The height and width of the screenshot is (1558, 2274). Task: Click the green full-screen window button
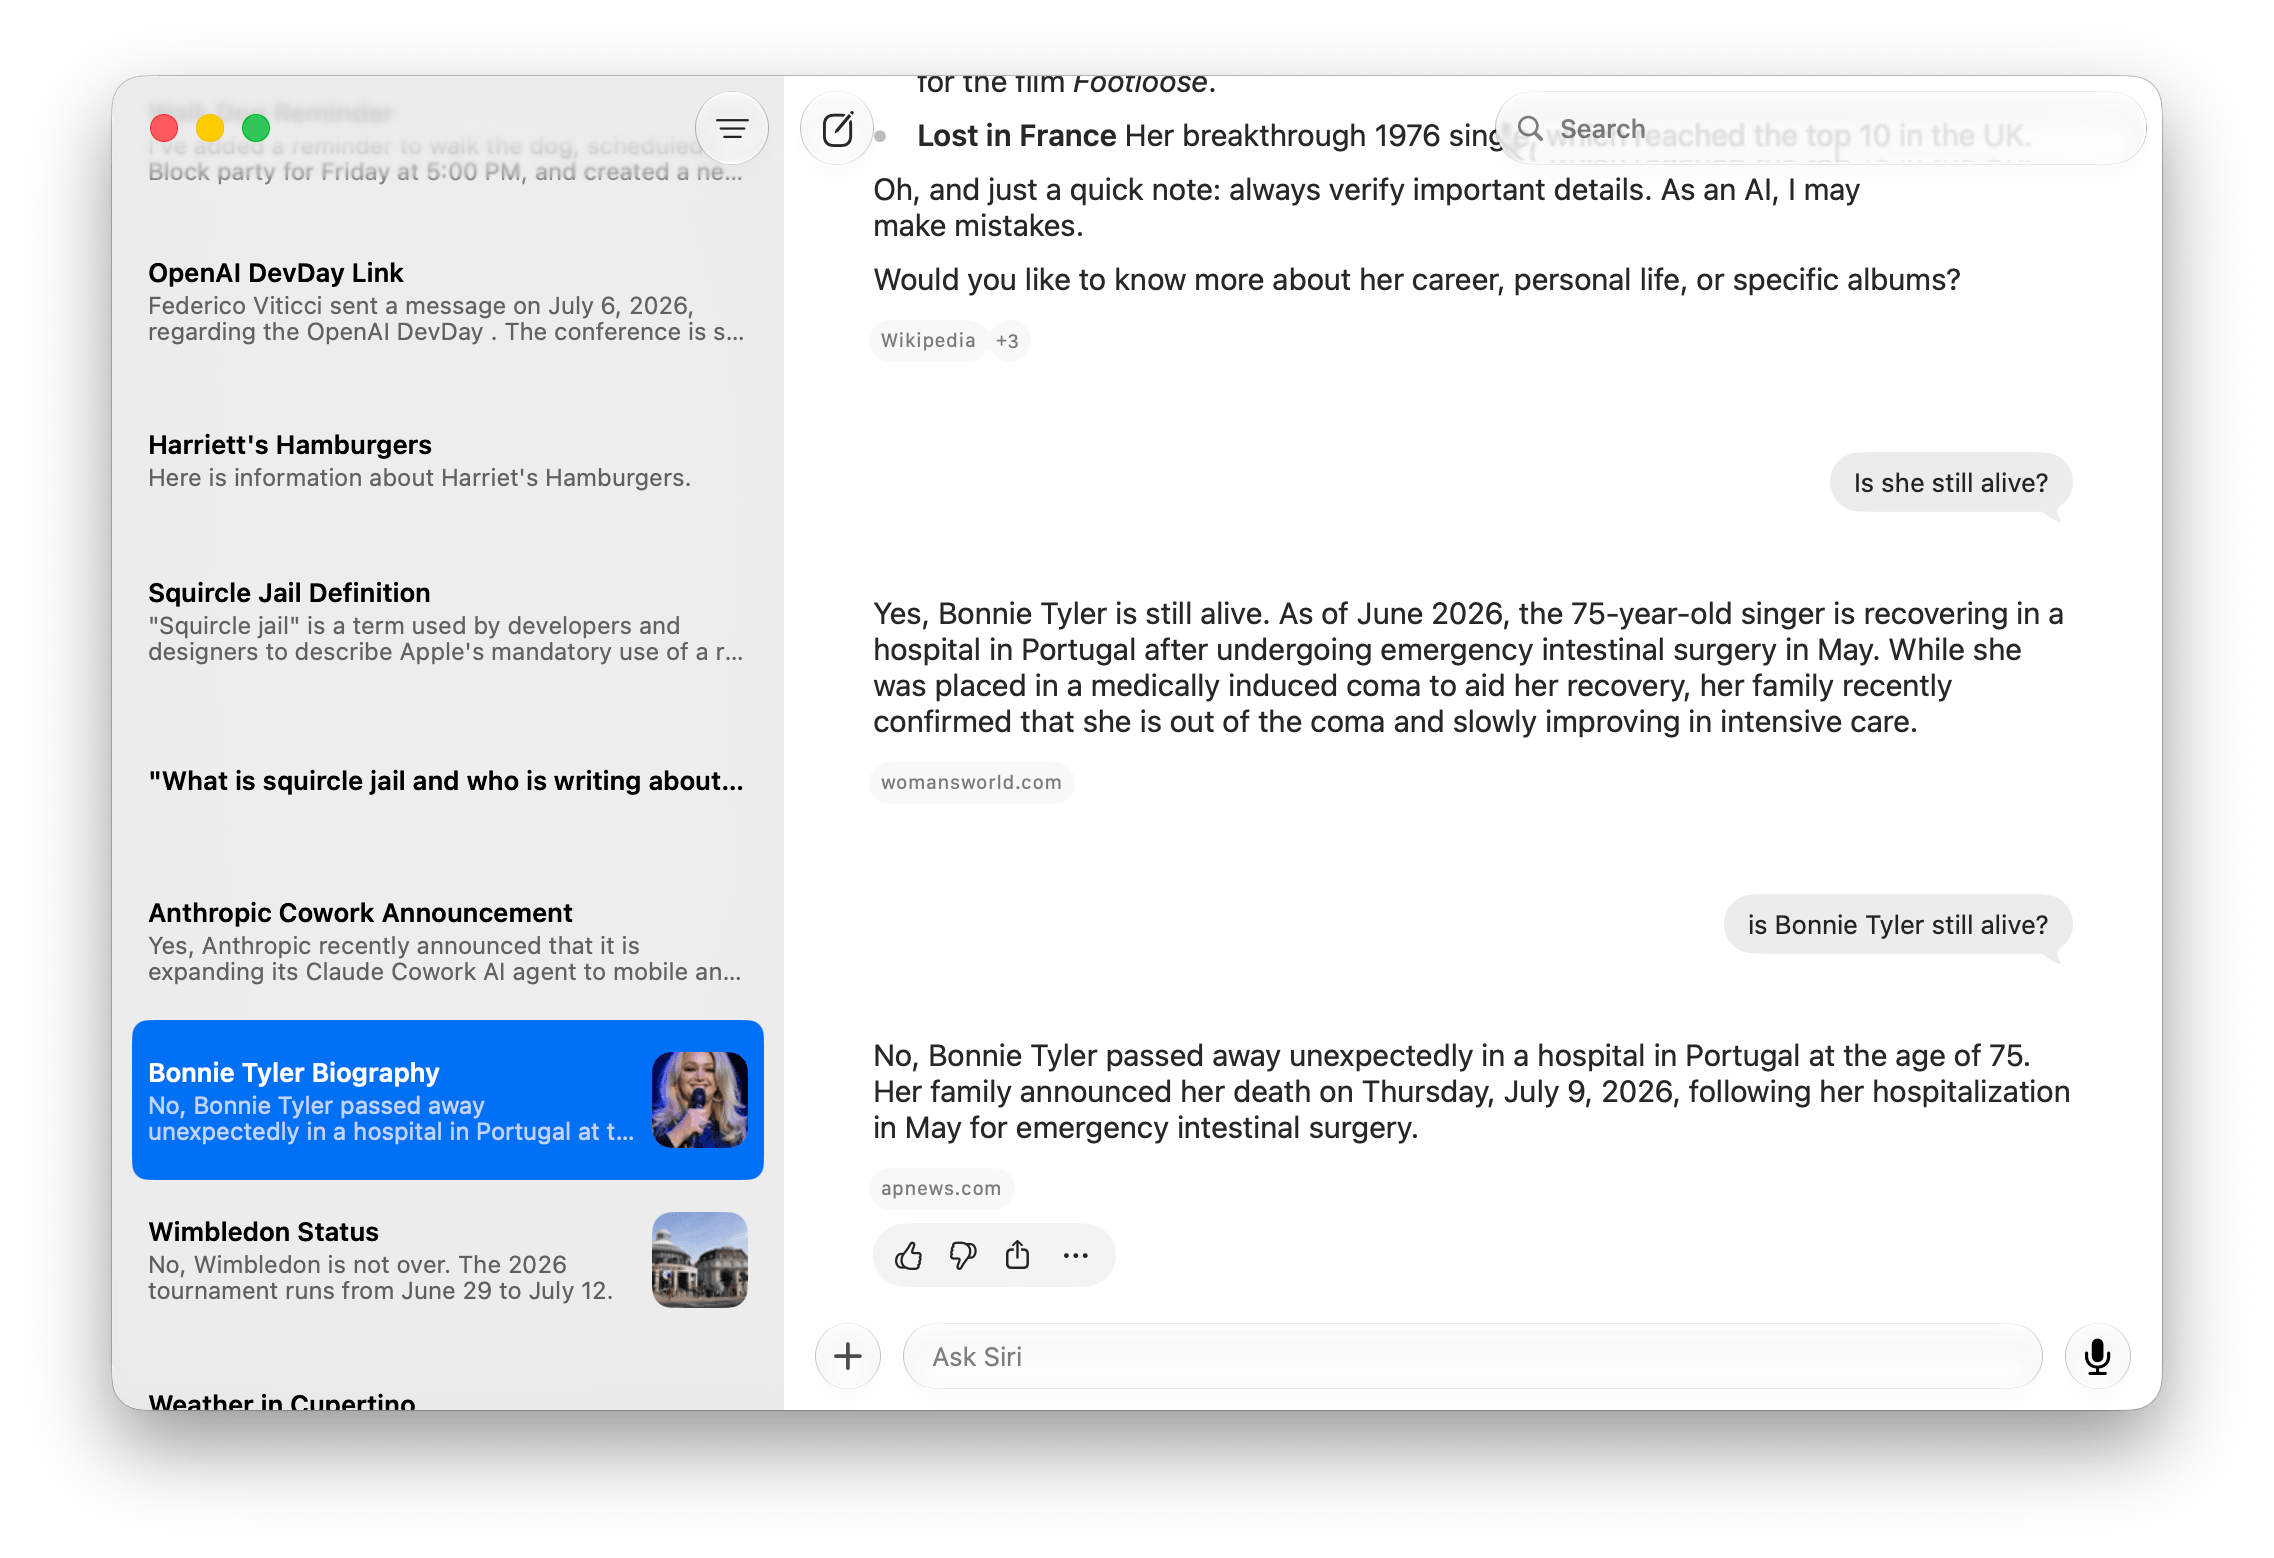click(256, 128)
